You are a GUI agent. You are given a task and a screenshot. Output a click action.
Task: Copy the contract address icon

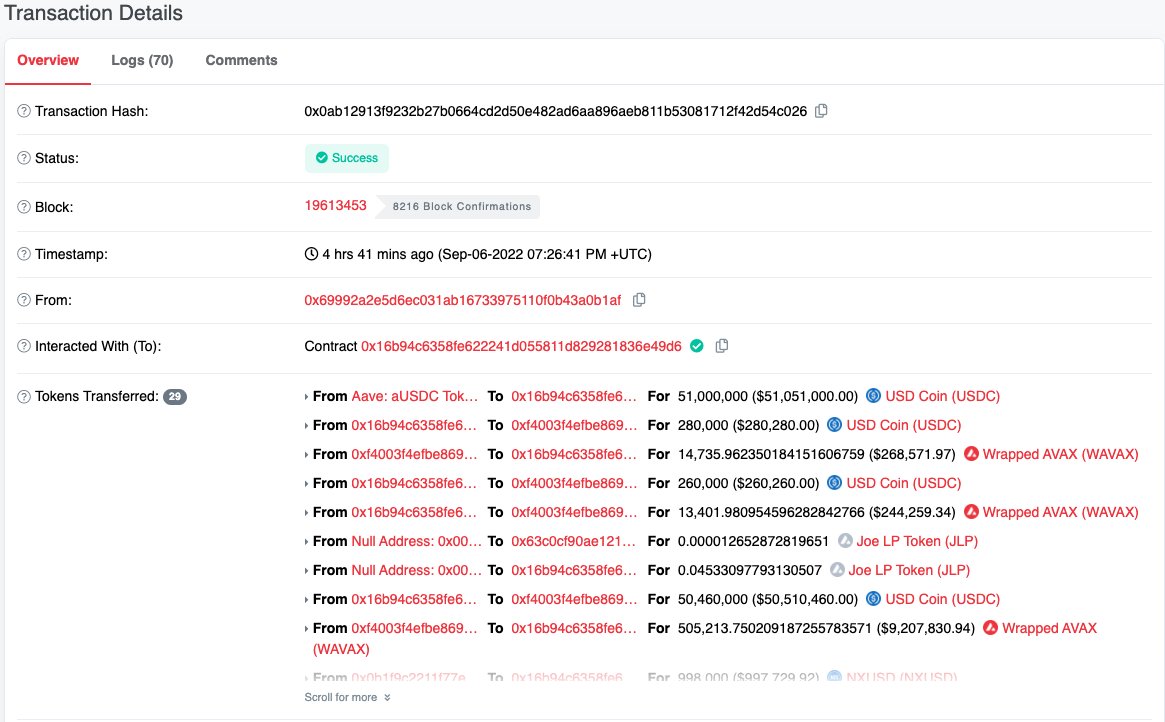[721, 346]
